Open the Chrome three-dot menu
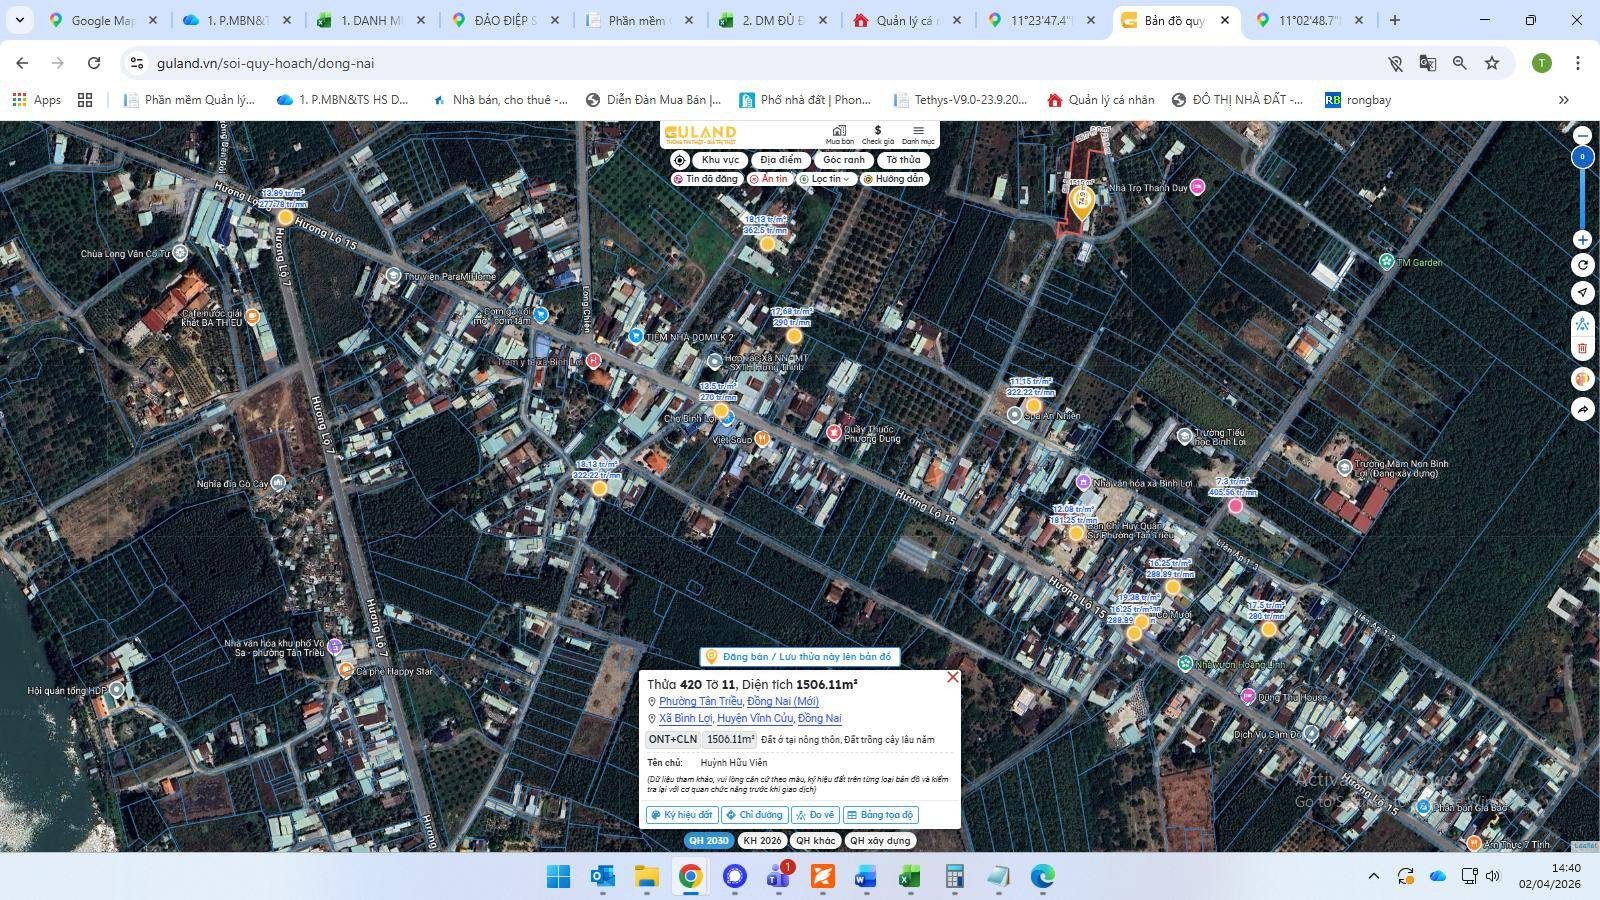This screenshot has width=1600, height=900. click(x=1578, y=63)
